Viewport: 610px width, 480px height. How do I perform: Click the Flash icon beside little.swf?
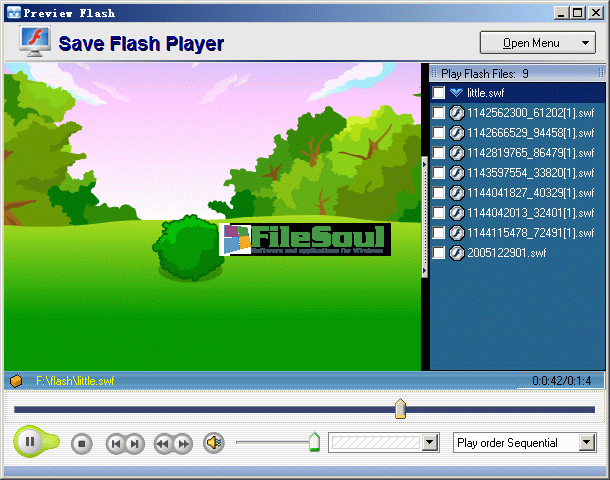tap(456, 92)
